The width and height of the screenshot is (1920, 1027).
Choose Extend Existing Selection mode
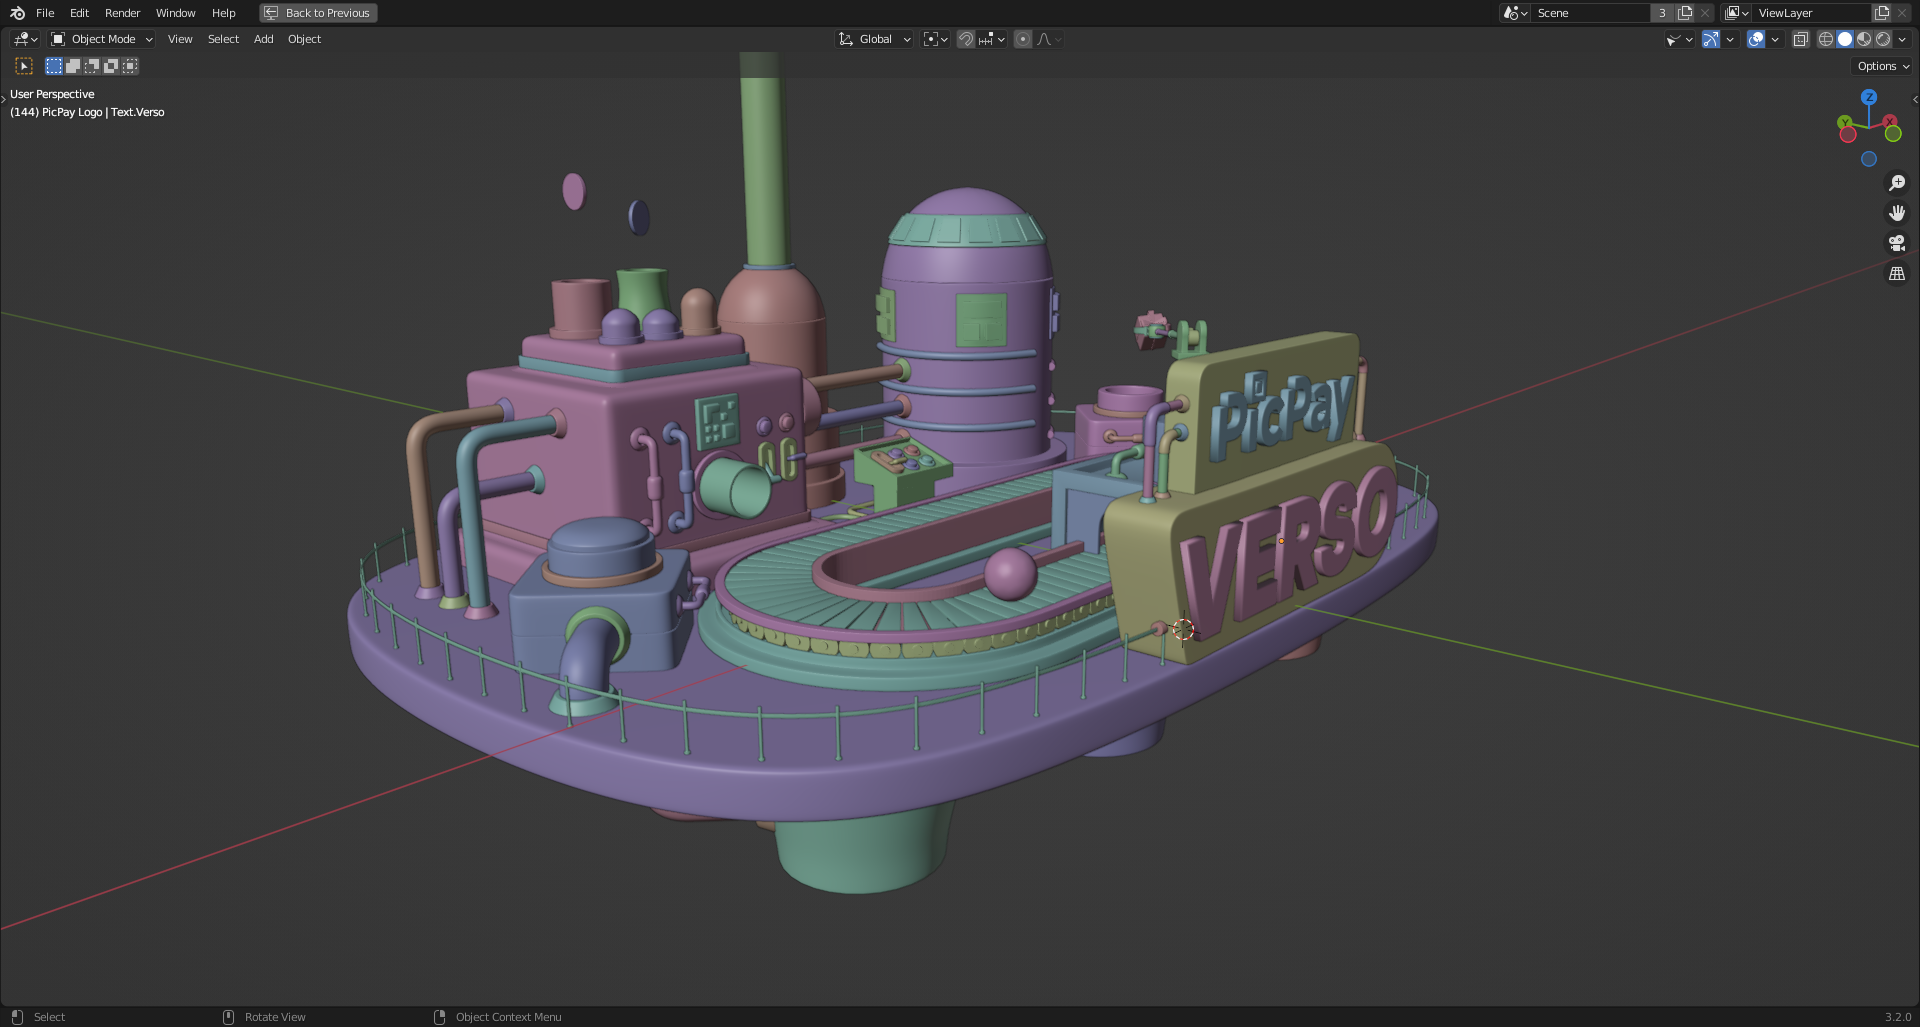coord(73,66)
